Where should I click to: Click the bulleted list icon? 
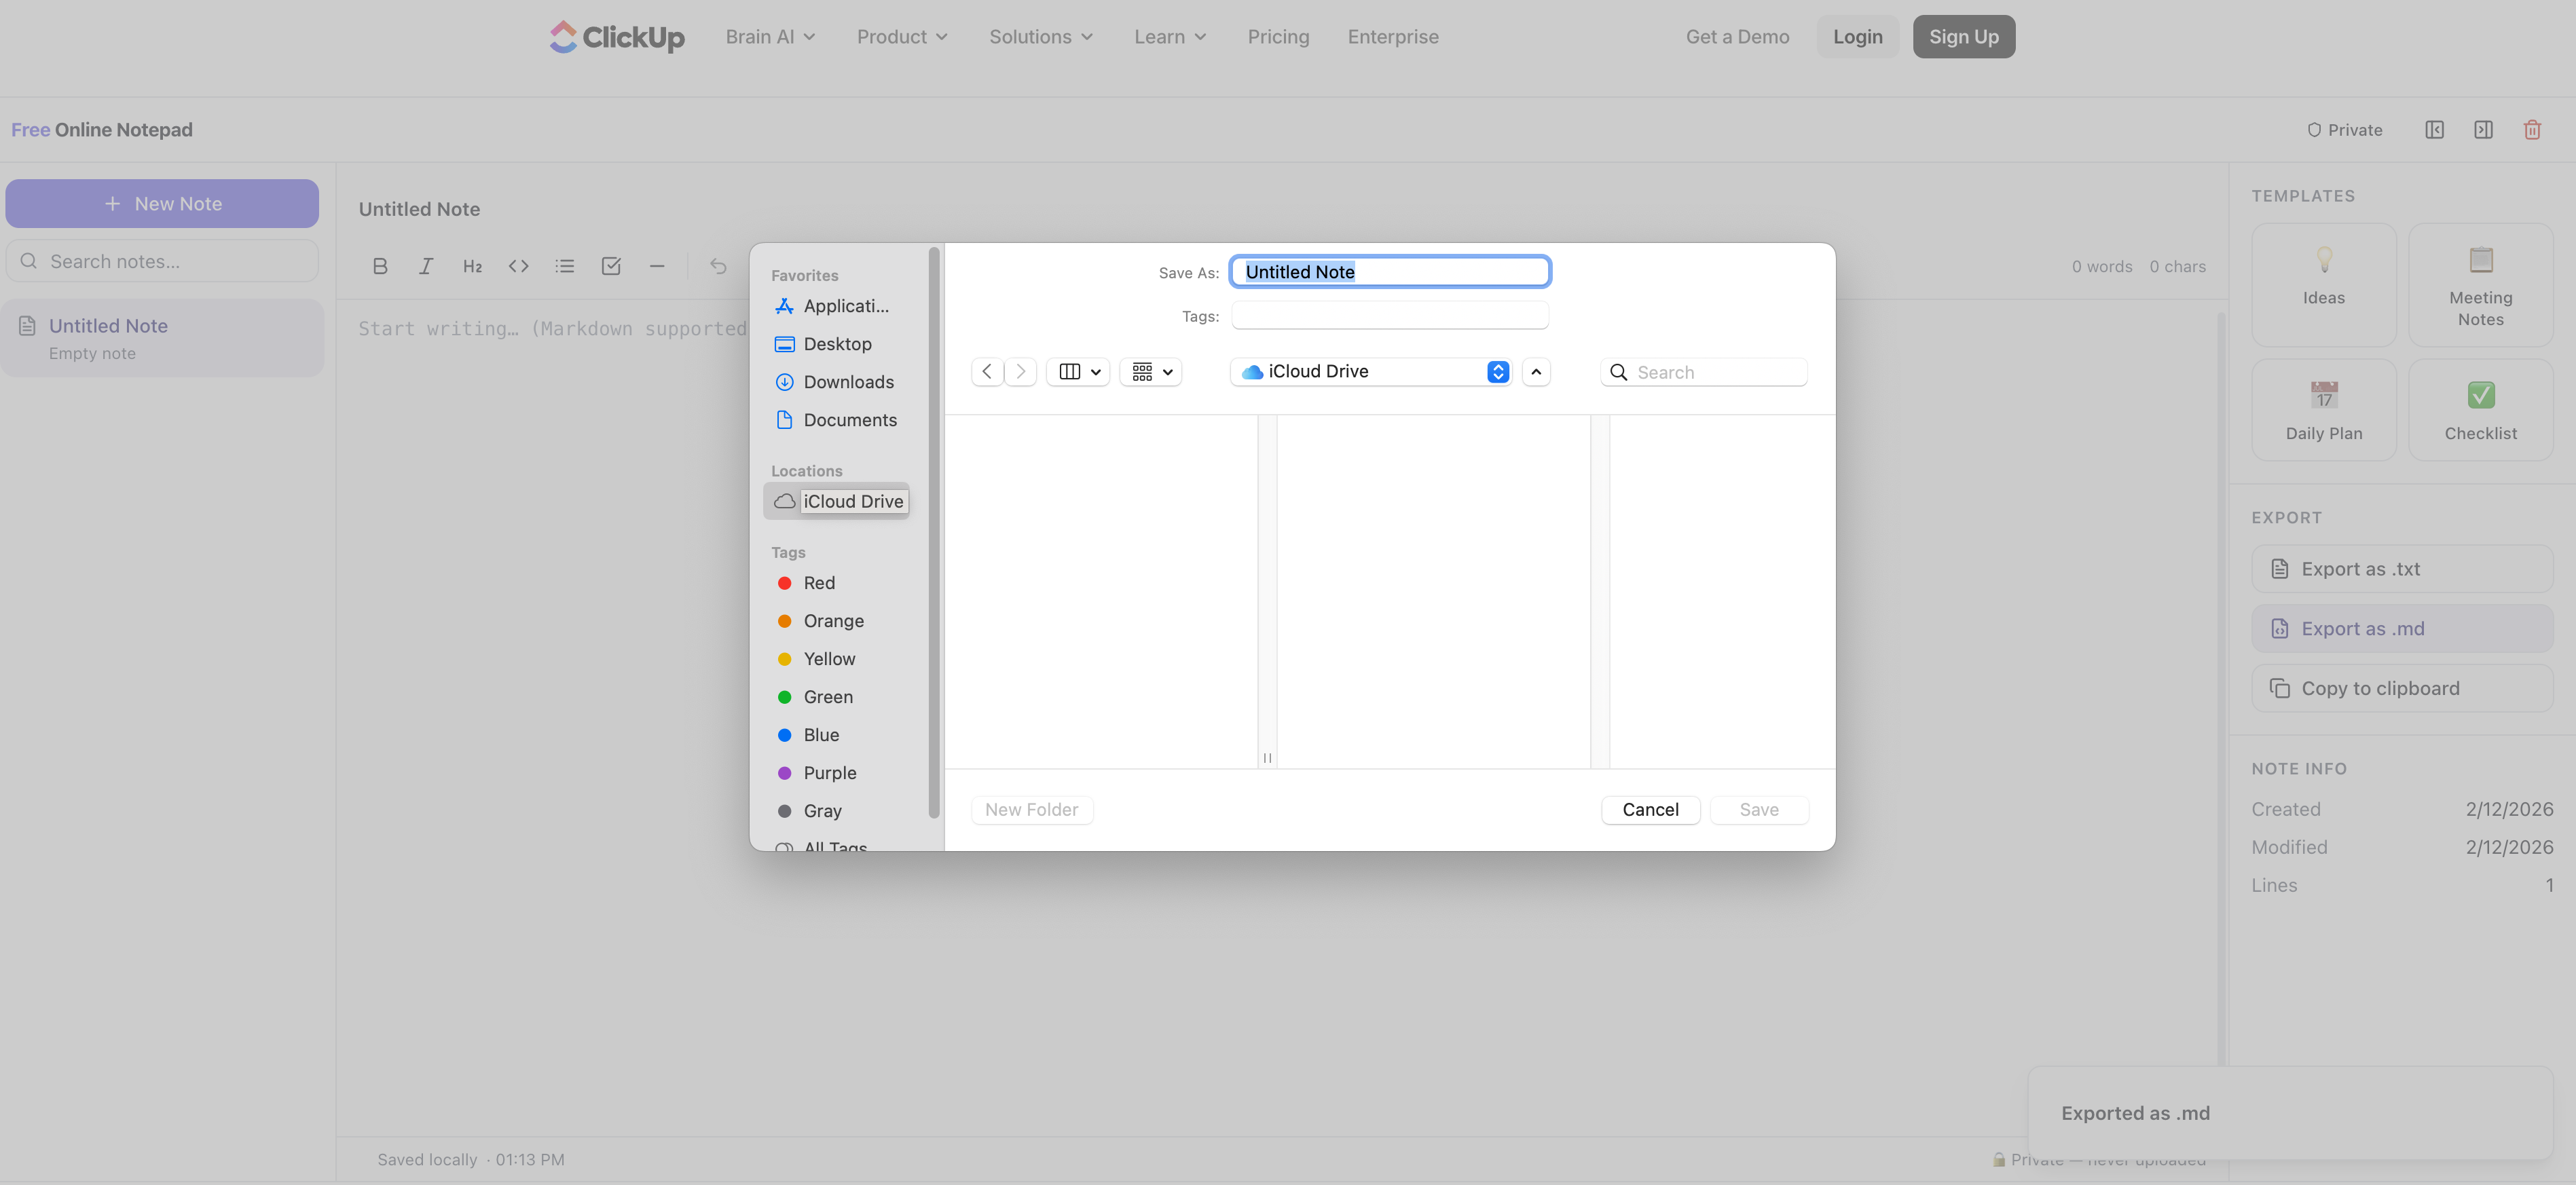coord(565,266)
